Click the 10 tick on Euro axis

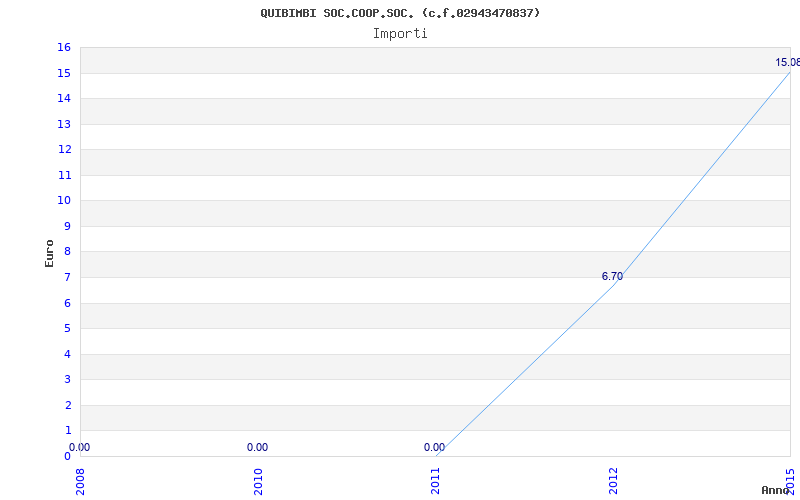(64, 201)
